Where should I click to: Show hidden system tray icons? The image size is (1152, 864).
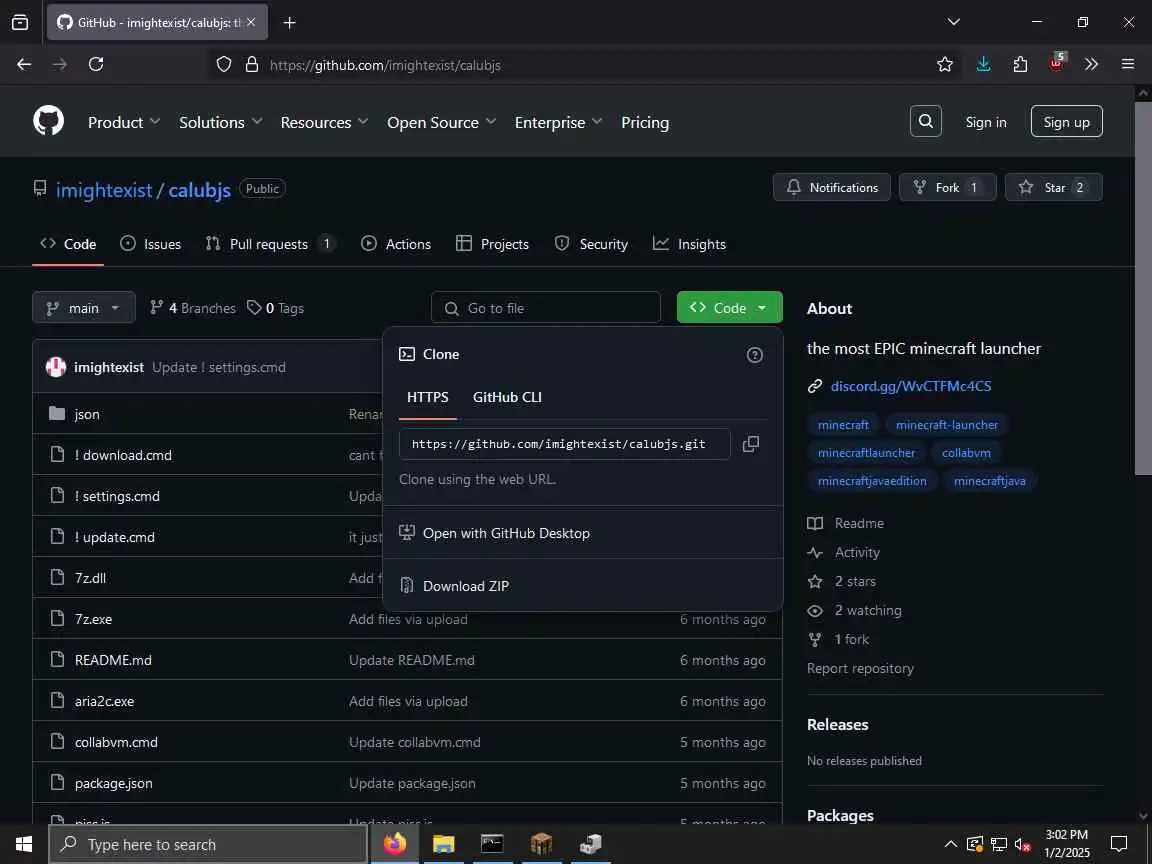951,844
